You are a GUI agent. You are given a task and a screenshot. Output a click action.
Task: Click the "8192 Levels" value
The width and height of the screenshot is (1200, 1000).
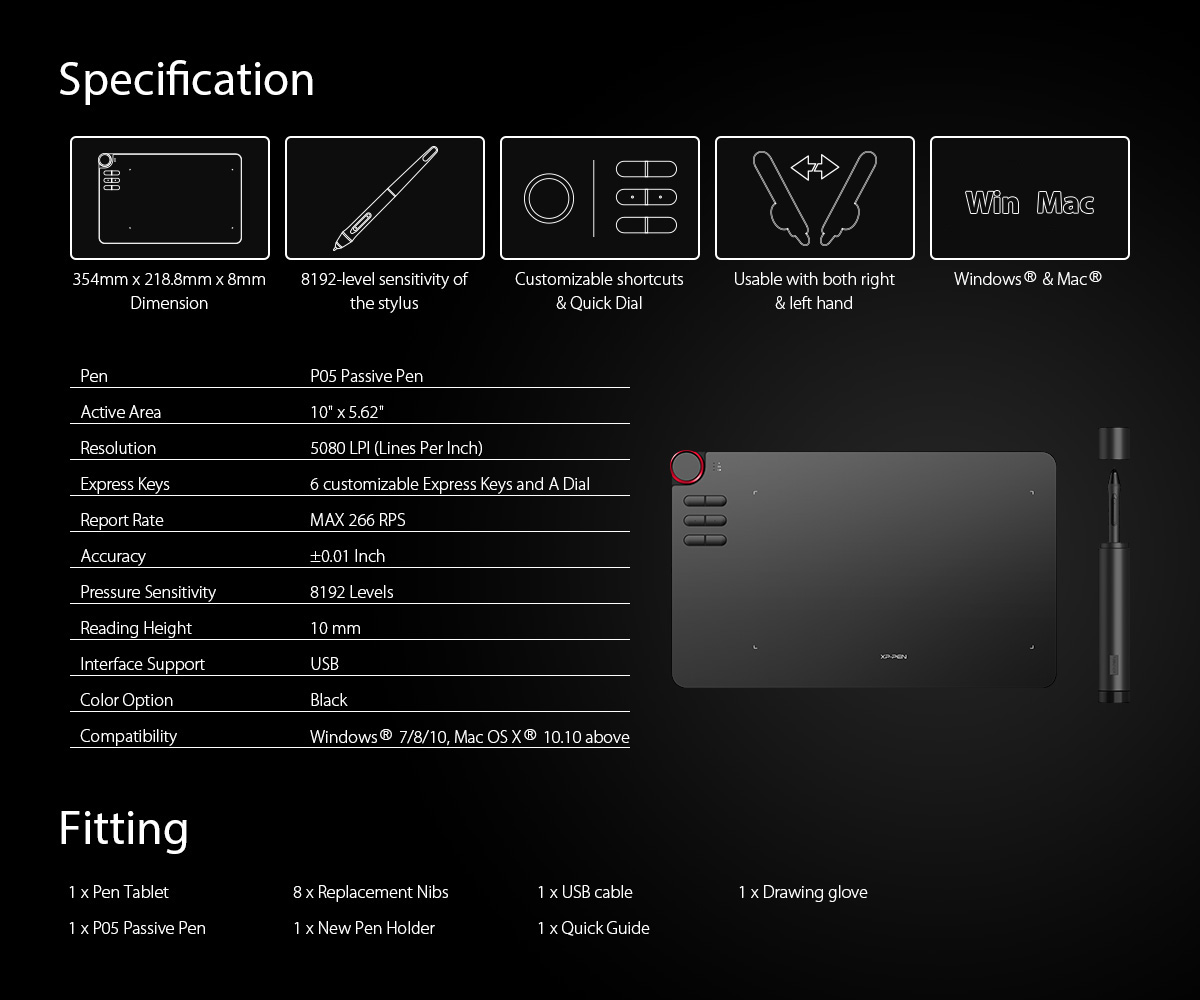[x=352, y=592]
